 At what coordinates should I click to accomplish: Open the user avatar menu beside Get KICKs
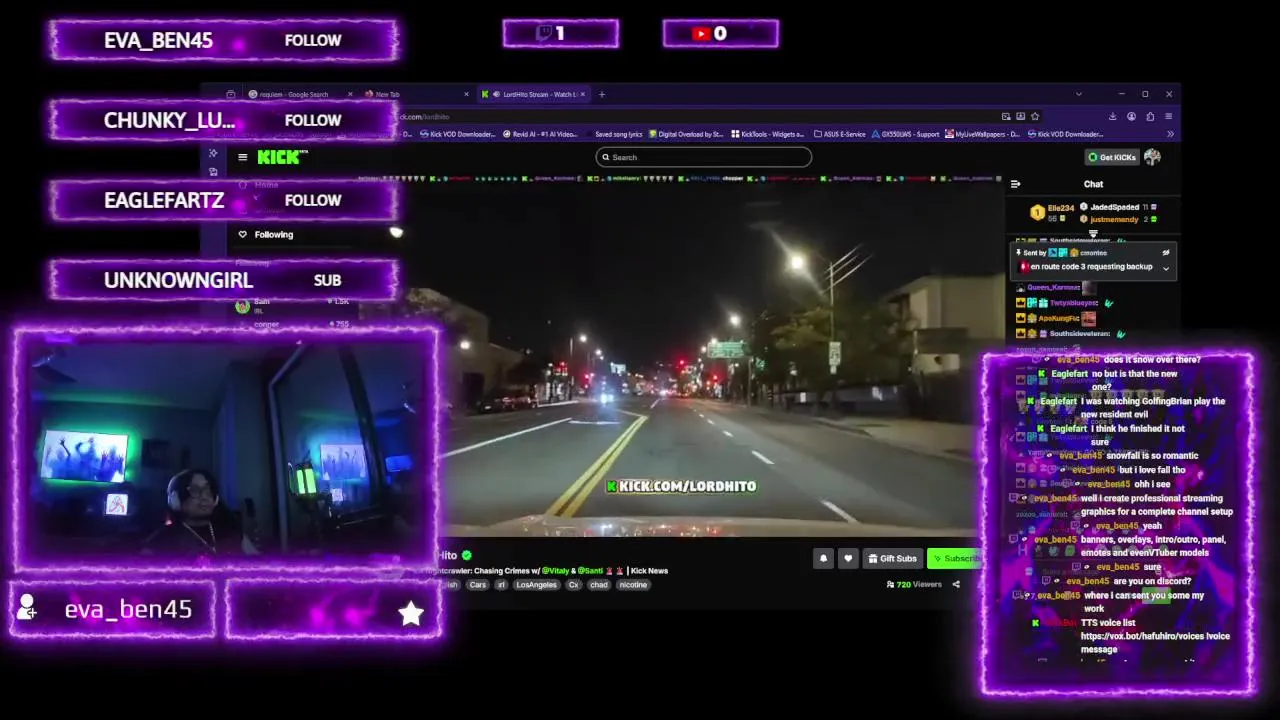[1152, 157]
